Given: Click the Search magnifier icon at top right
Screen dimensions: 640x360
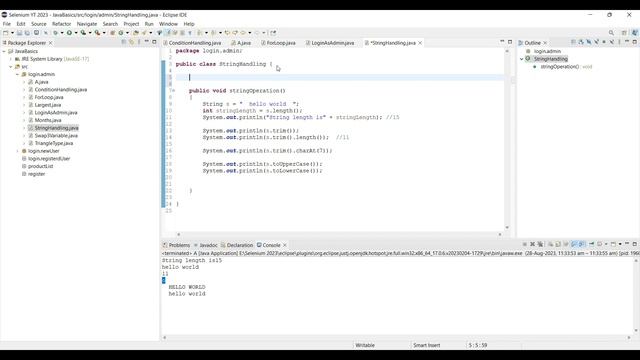Looking at the screenshot, I should coord(611,33).
